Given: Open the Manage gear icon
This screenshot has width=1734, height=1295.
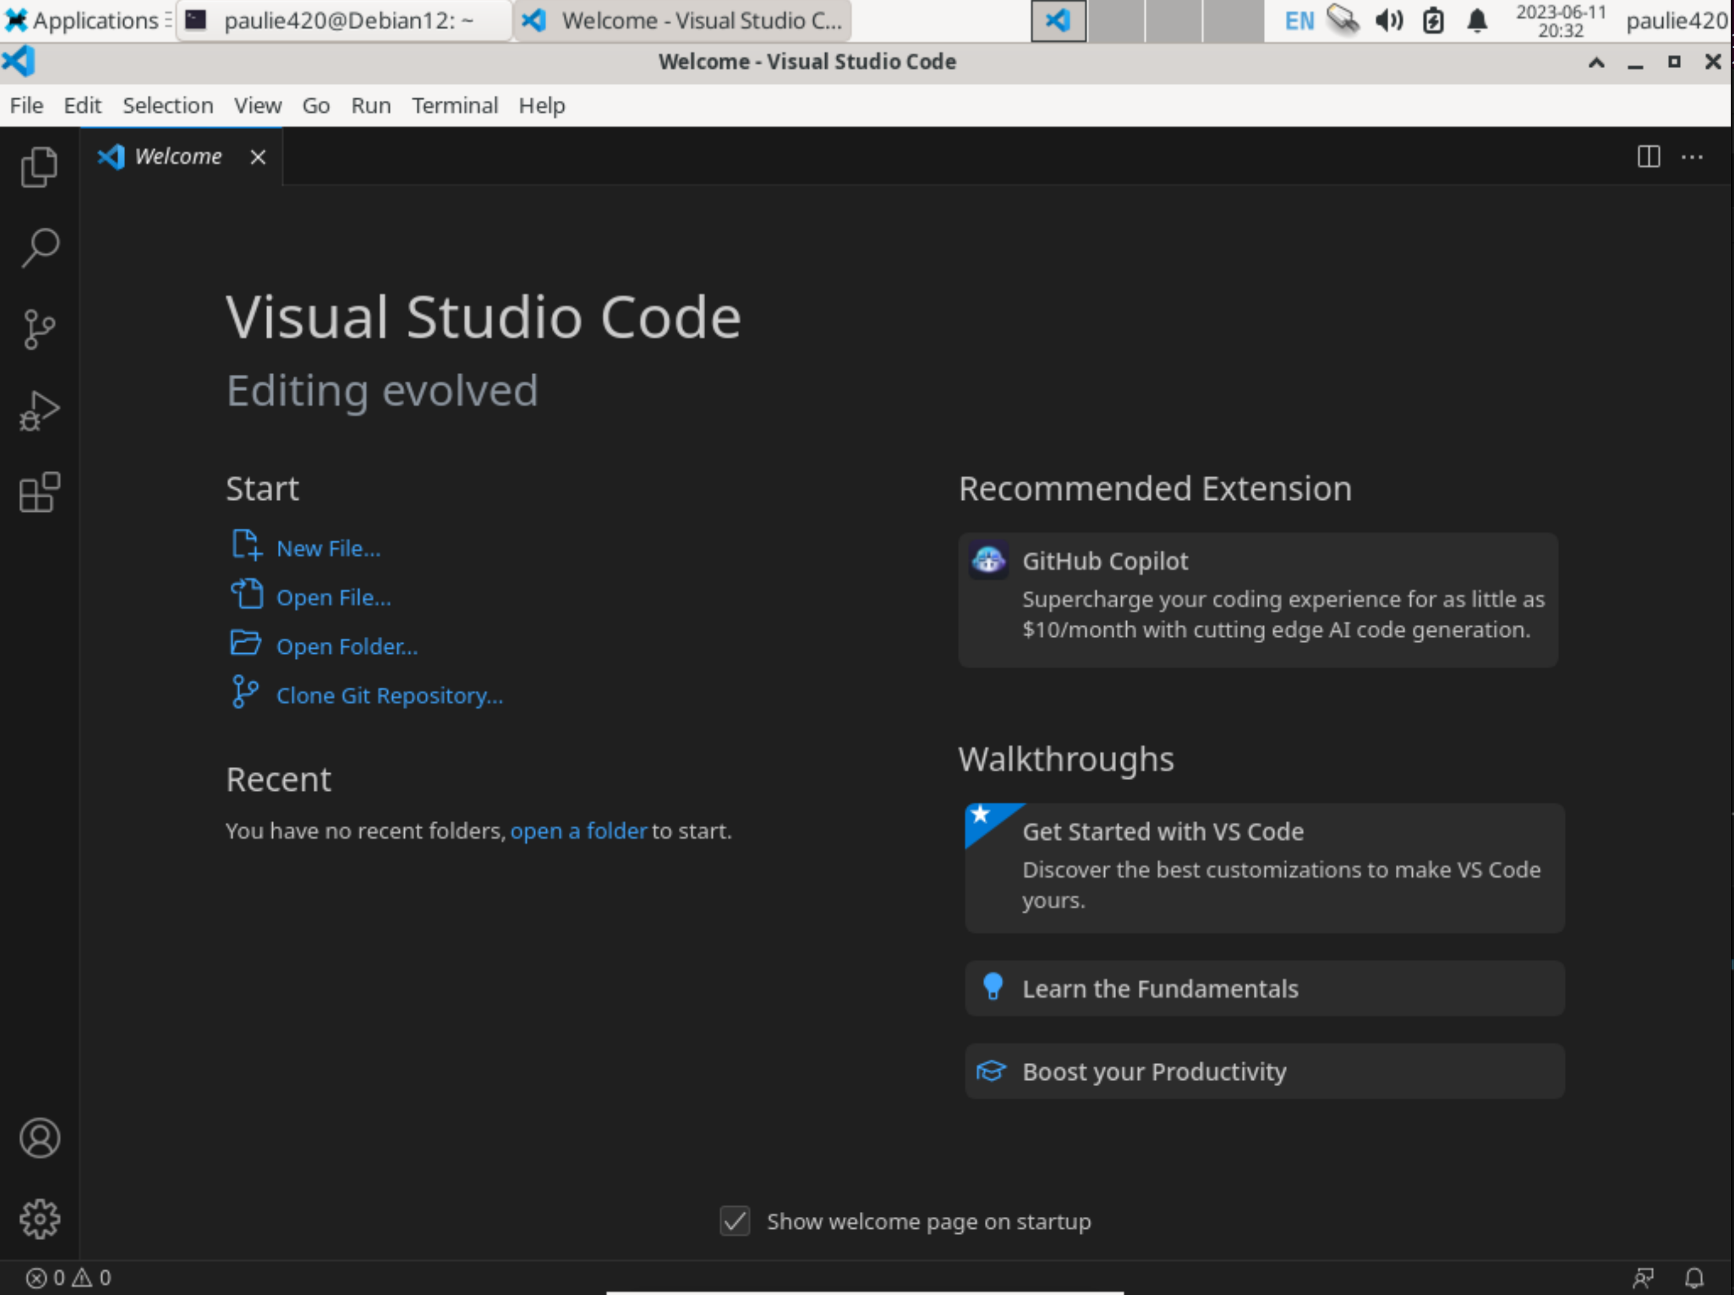Looking at the screenshot, I should pos(40,1219).
